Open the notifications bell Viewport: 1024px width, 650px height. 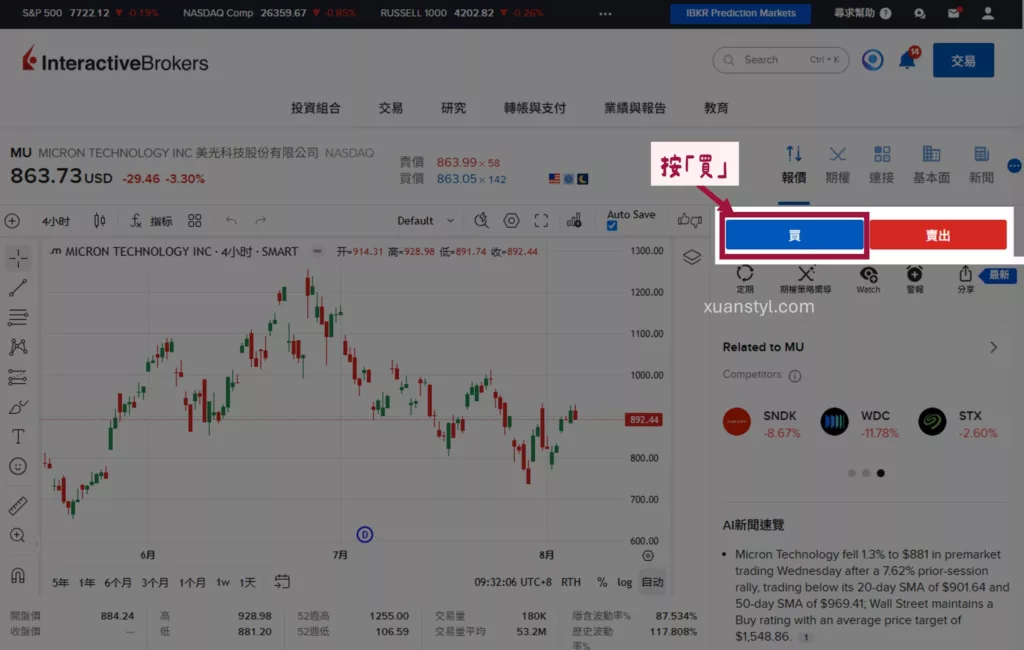(x=908, y=60)
